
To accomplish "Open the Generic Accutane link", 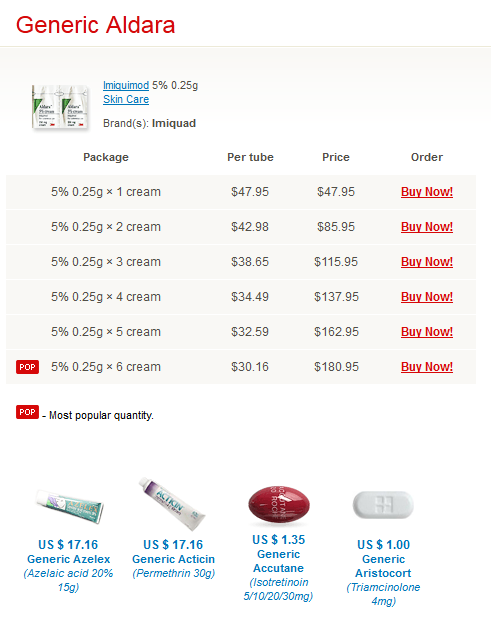I will (x=279, y=561).
